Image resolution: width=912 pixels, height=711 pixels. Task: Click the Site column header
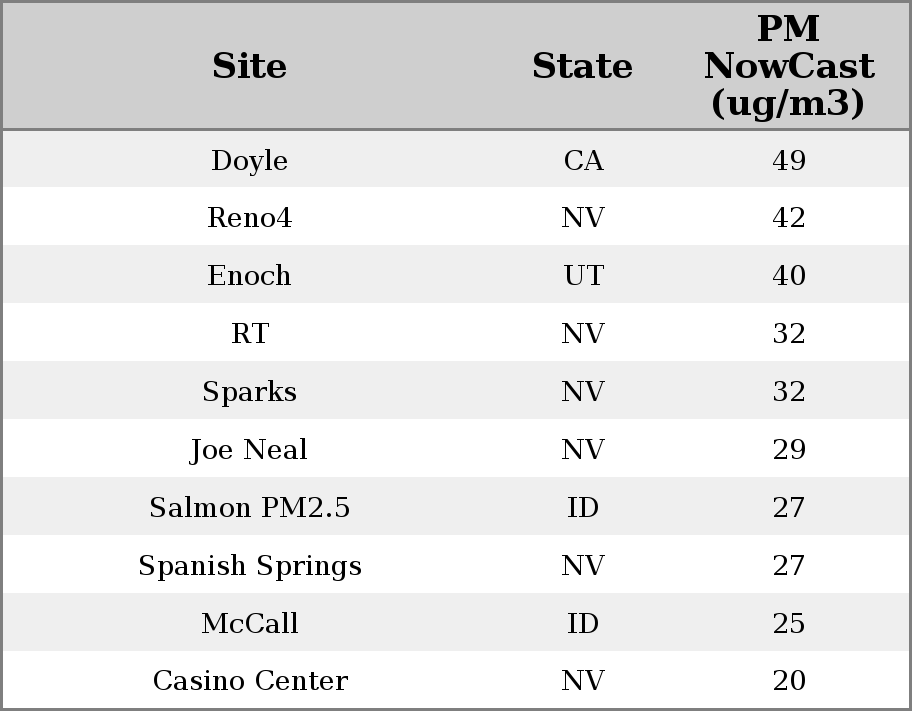(249, 67)
